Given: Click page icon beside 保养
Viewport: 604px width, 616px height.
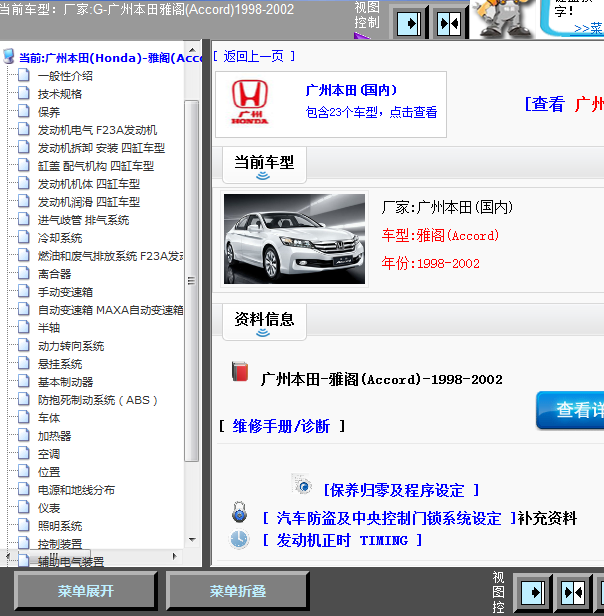Looking at the screenshot, I should (24, 111).
